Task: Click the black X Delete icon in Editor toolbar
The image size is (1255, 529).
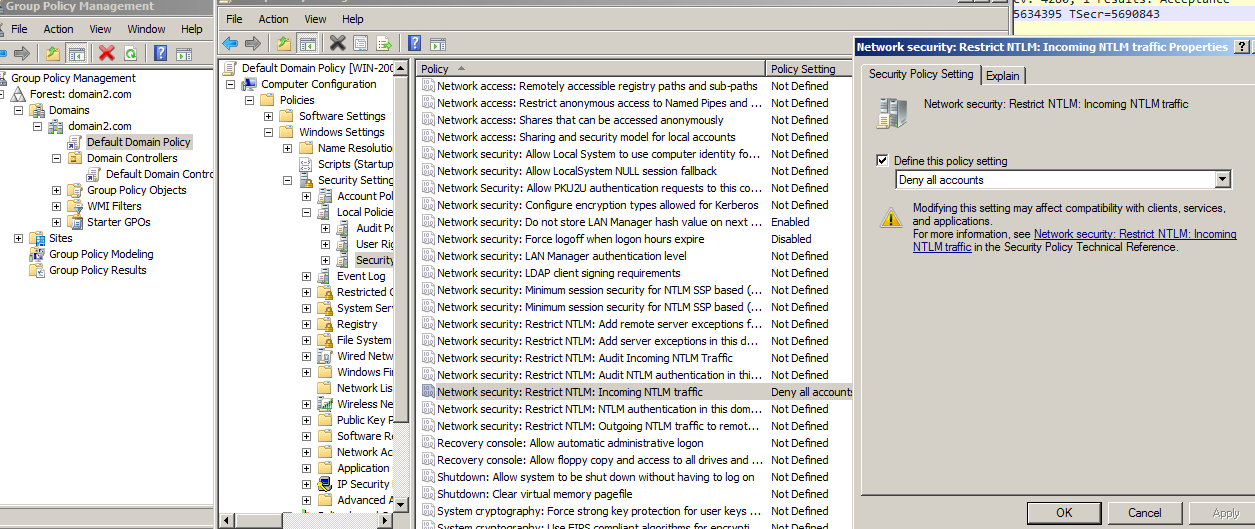Action: [338, 43]
